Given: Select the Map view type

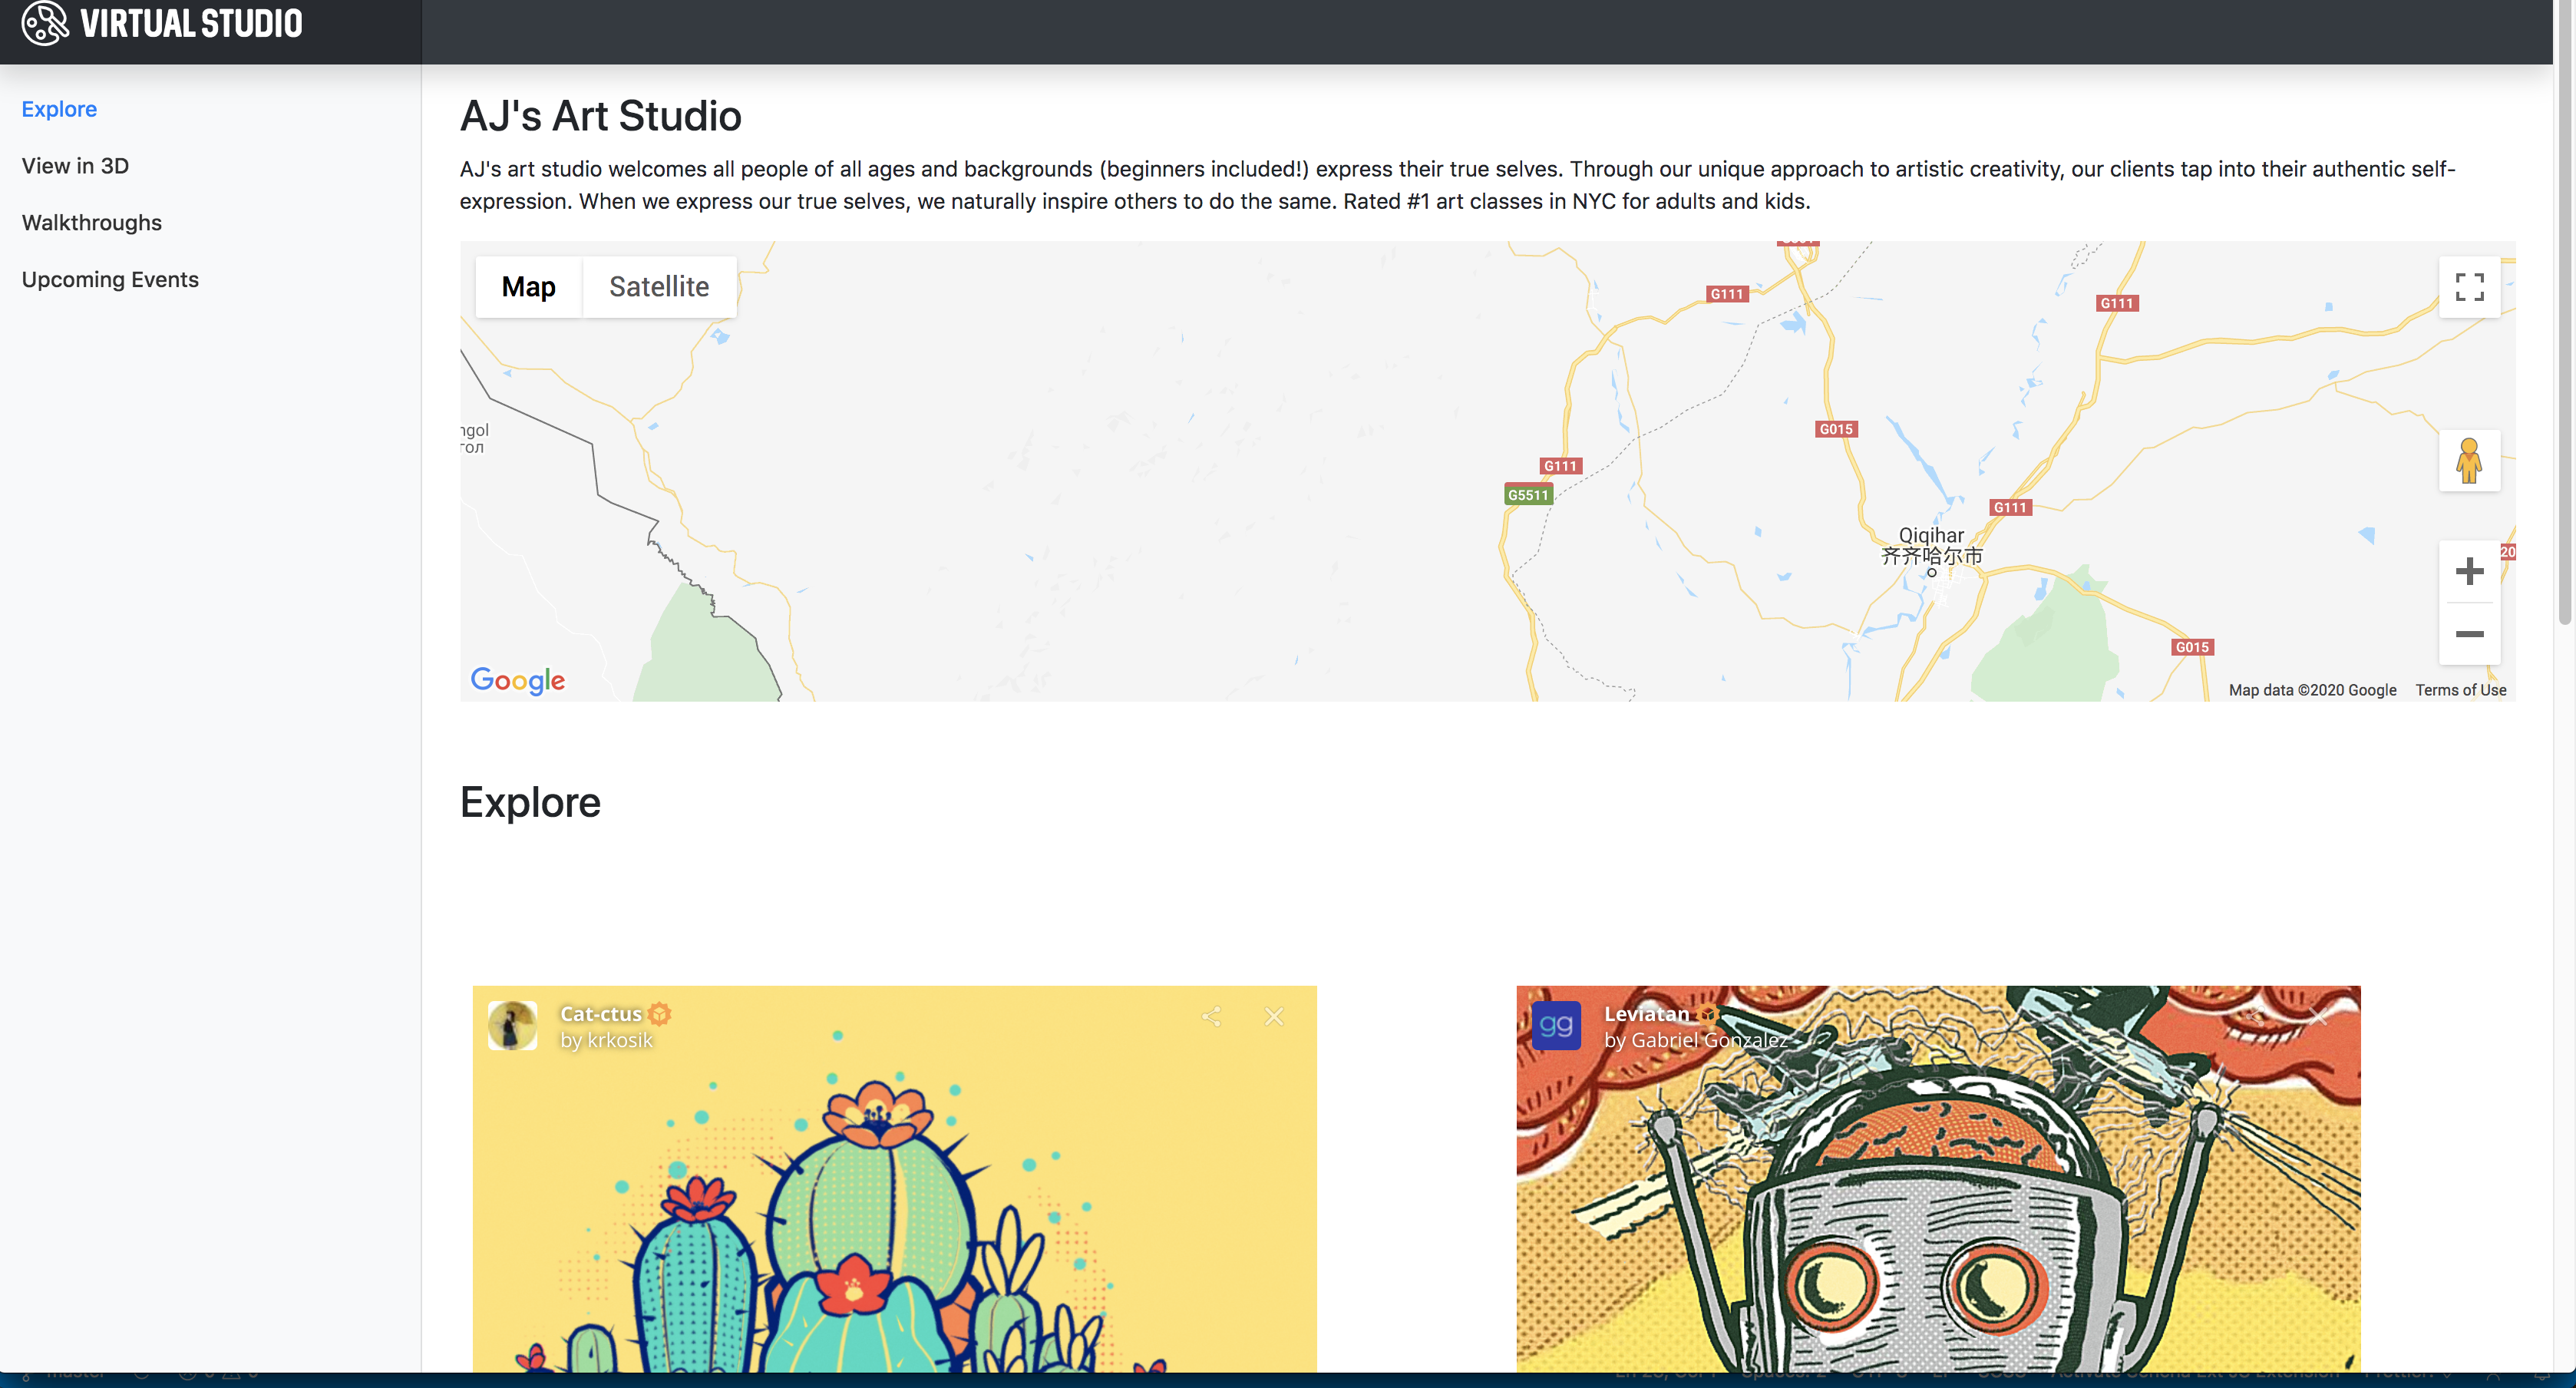Looking at the screenshot, I should (x=528, y=287).
